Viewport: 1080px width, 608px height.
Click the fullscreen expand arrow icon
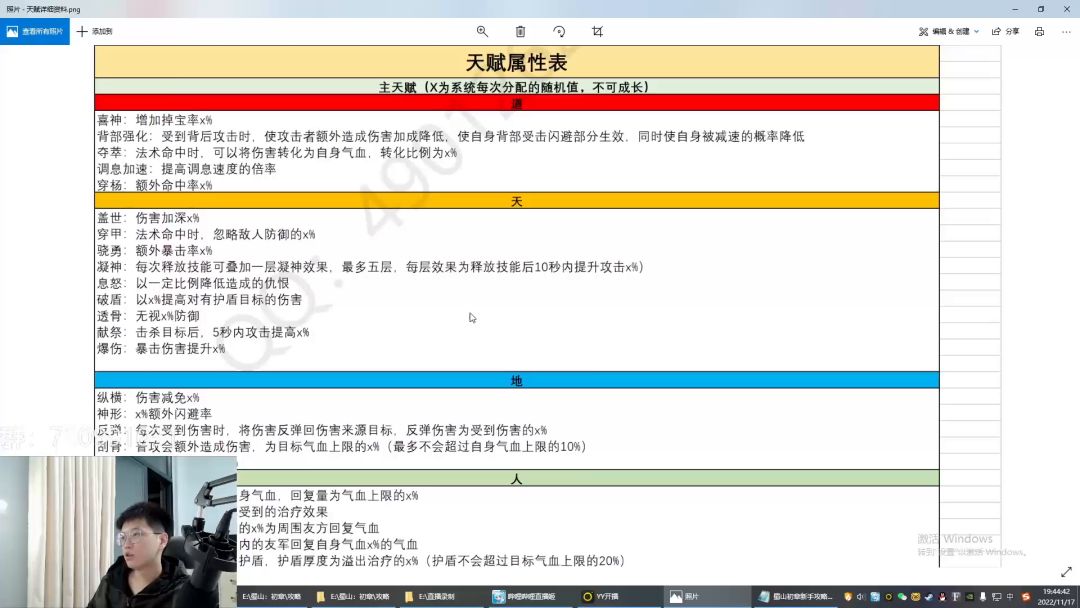[1065, 572]
